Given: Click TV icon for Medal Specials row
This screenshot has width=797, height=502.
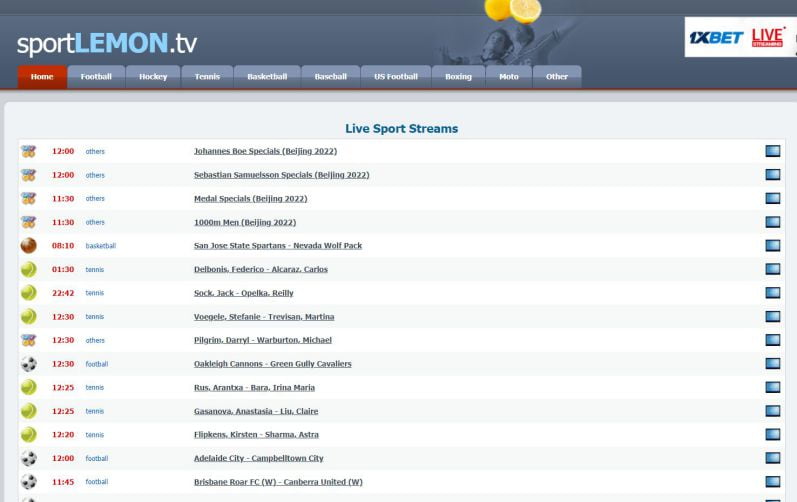Looking at the screenshot, I should 773,198.
